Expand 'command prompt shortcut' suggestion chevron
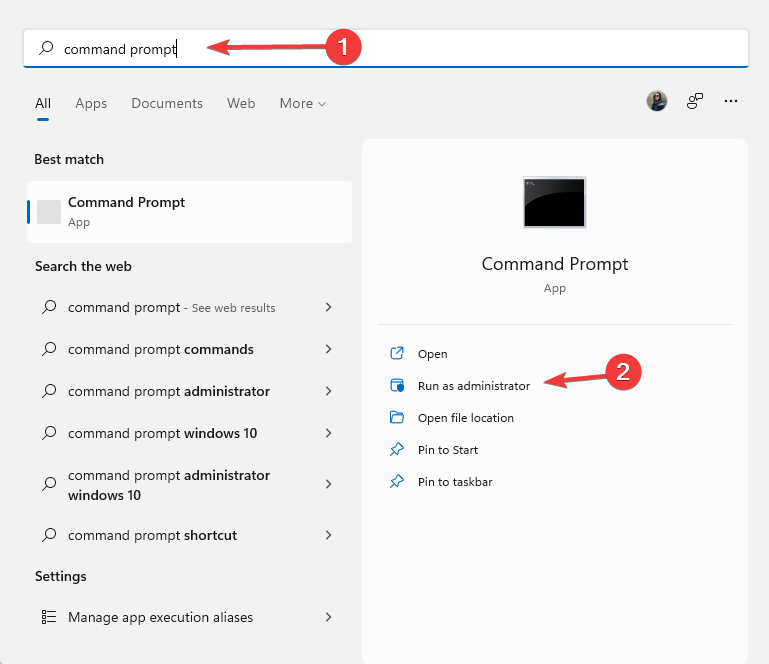The width and height of the screenshot is (769, 664). click(328, 535)
